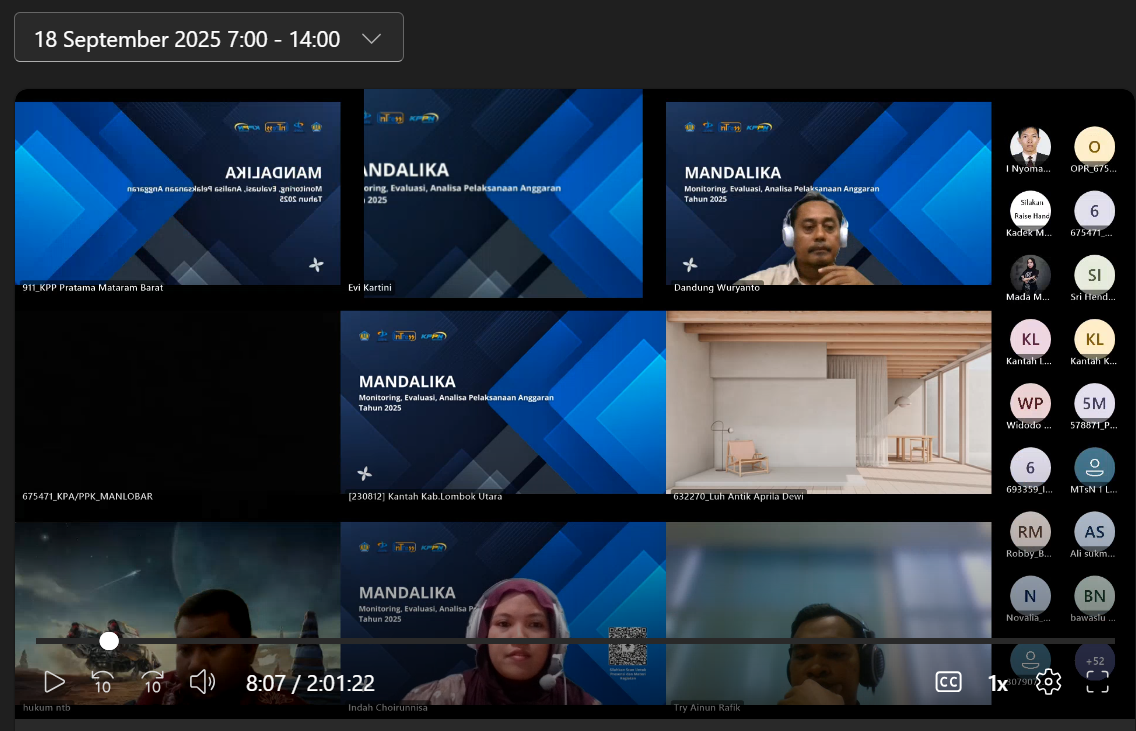The image size is (1136, 731).
Task: Click the Kantah Kab.Lombok Utara video tile
Action: [x=502, y=402]
